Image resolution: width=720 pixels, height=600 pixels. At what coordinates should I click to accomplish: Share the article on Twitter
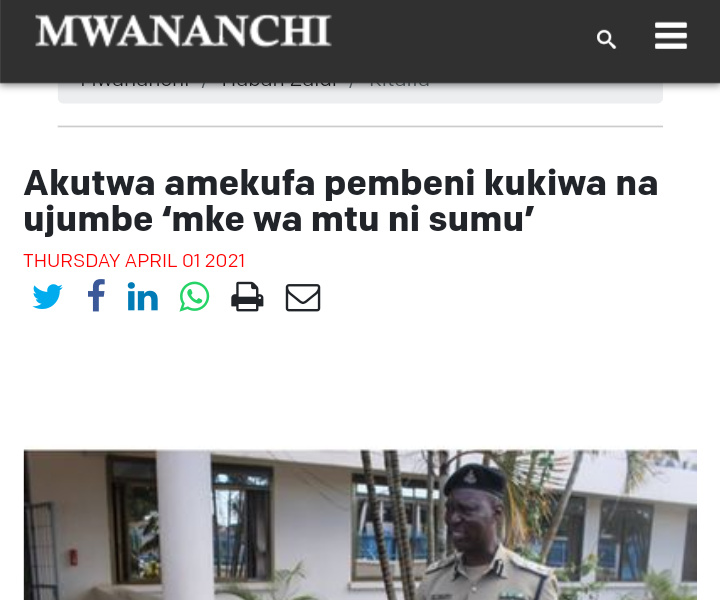[47, 297]
